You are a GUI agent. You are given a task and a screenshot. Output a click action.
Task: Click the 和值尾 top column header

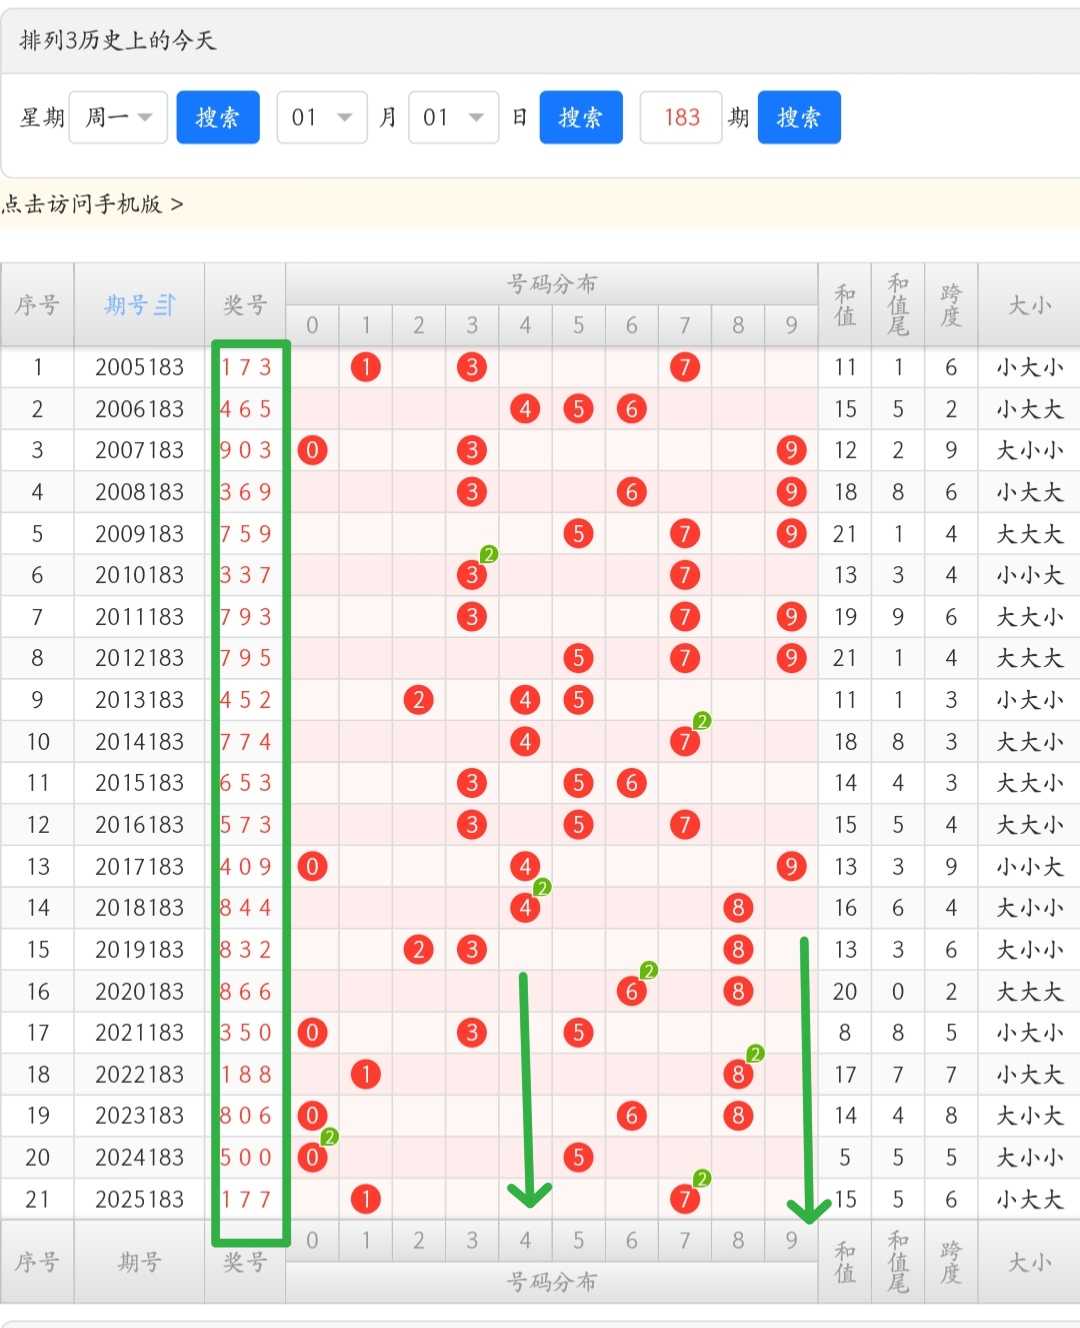pyautogui.click(x=898, y=305)
